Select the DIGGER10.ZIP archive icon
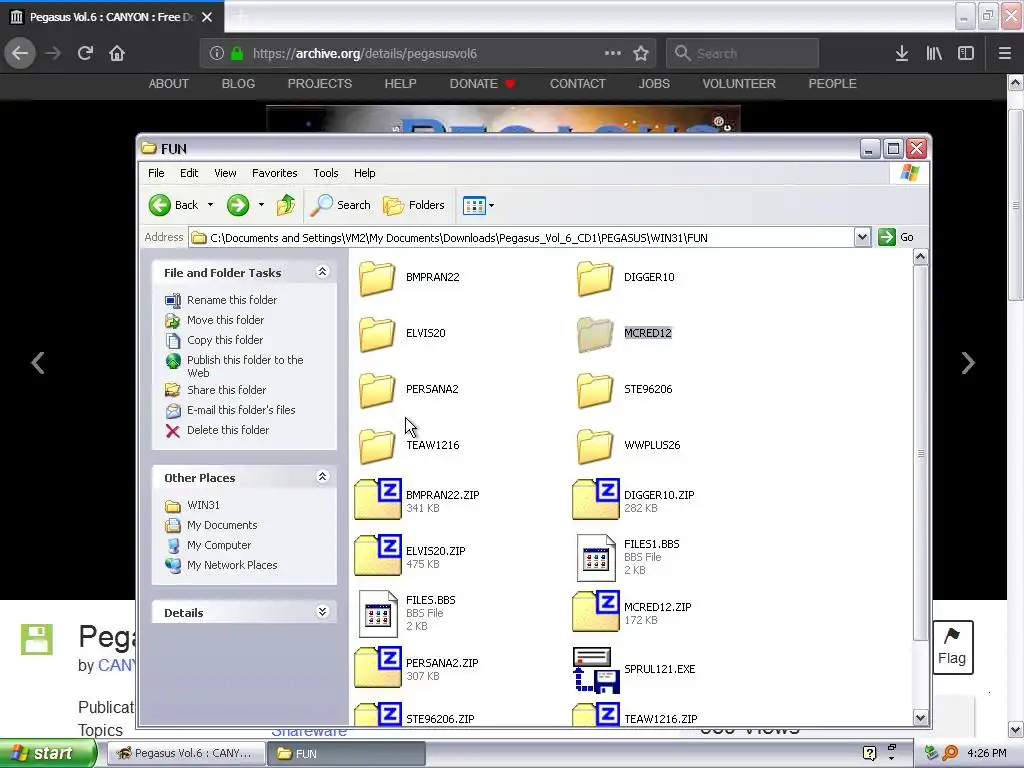The image size is (1024, 768). click(596, 500)
